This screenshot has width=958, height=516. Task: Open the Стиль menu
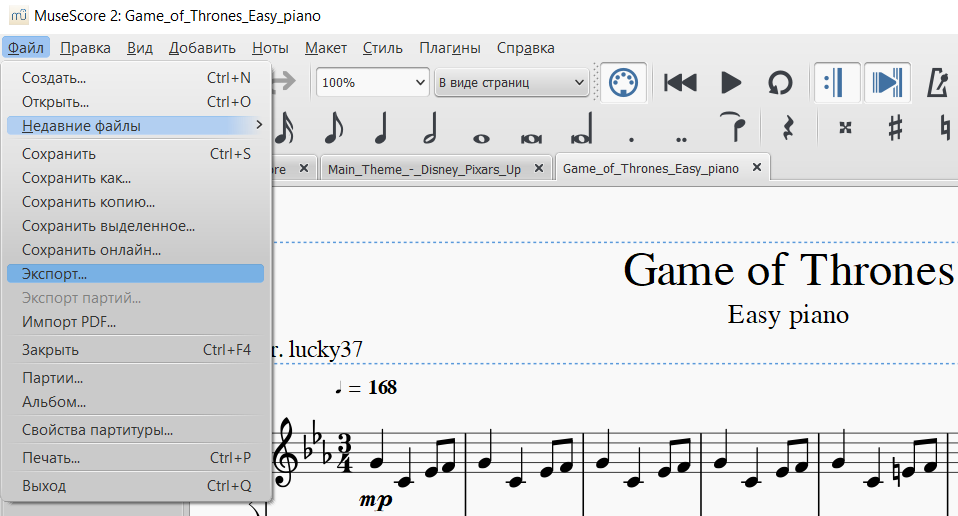click(382, 48)
